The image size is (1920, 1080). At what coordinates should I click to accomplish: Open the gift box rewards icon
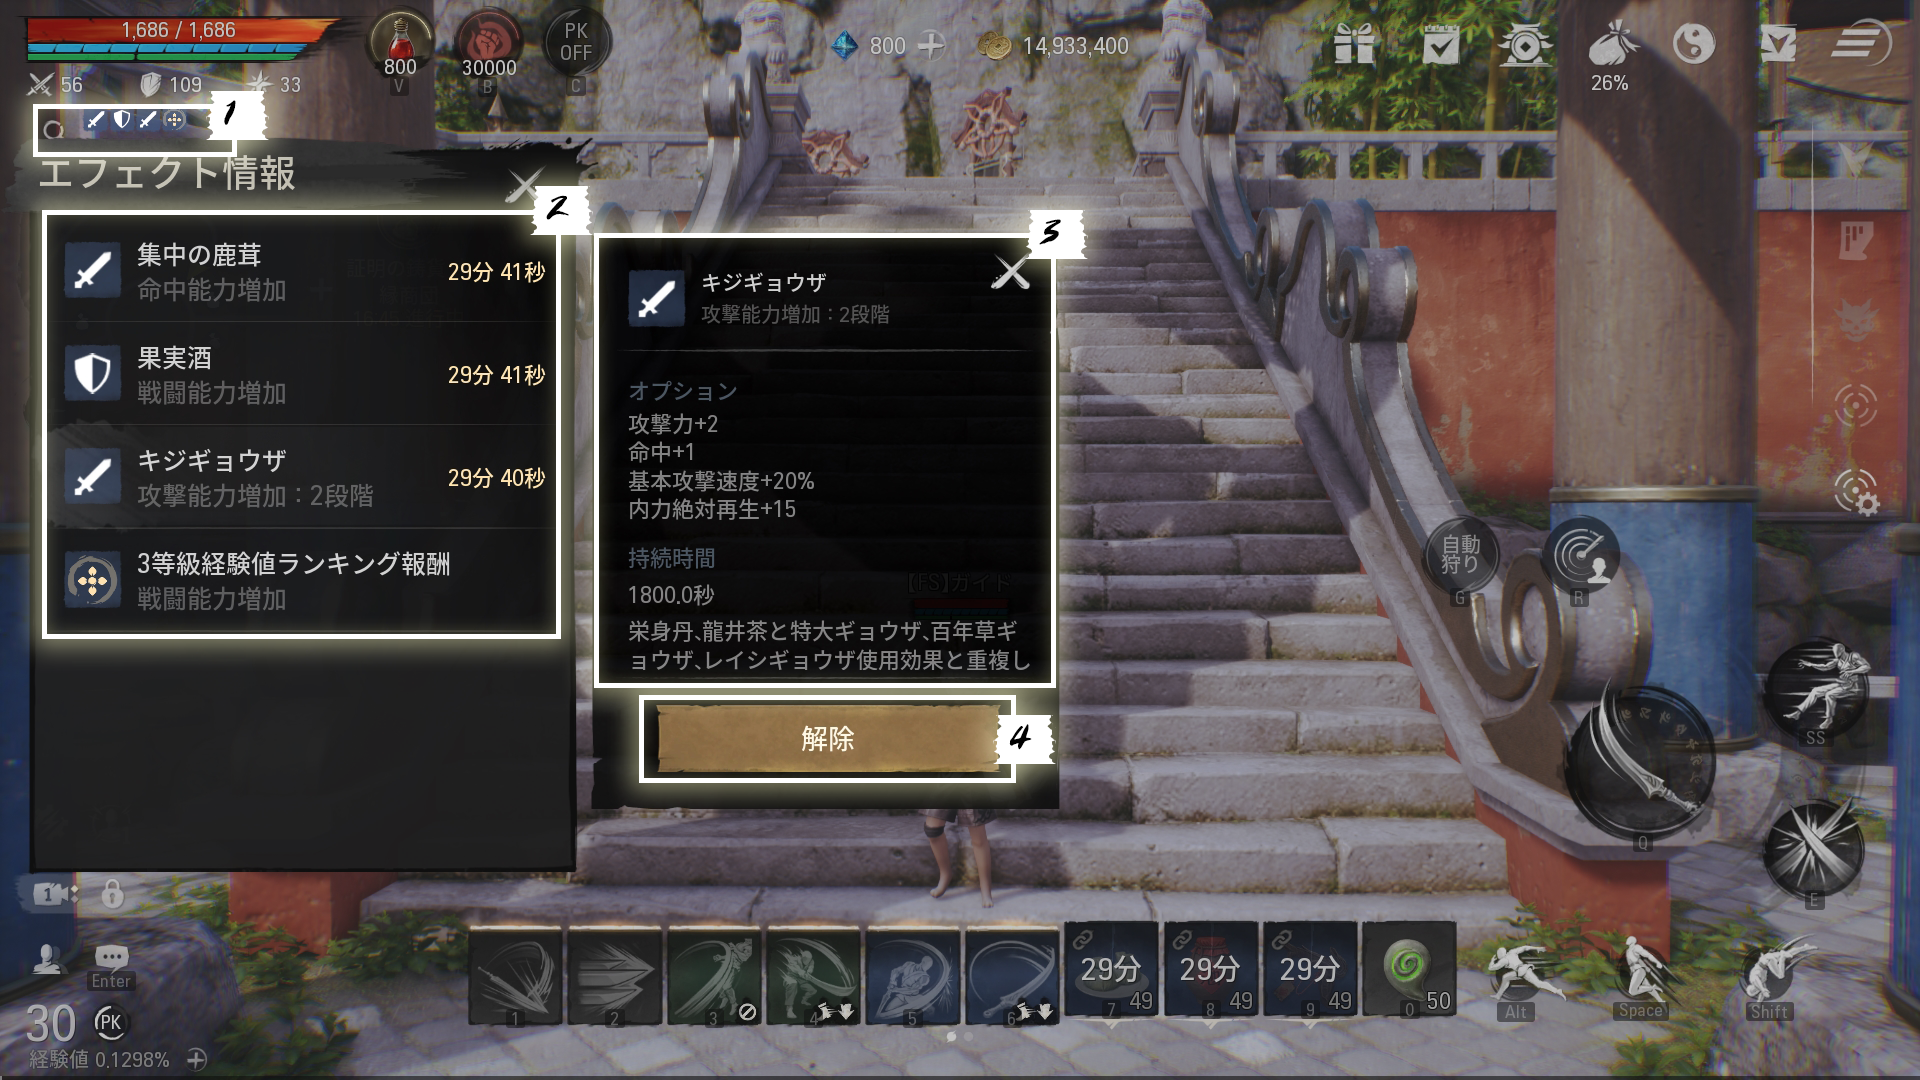click(x=1355, y=45)
